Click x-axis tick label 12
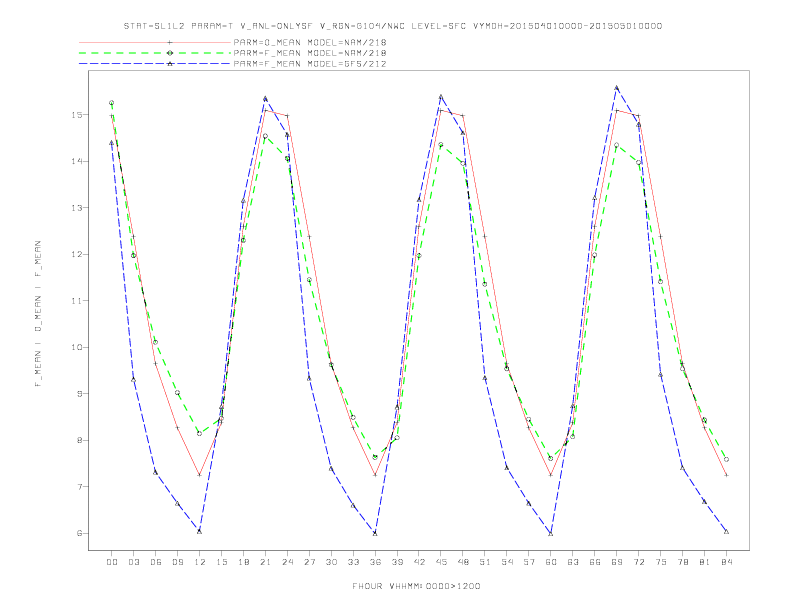 (x=200, y=562)
